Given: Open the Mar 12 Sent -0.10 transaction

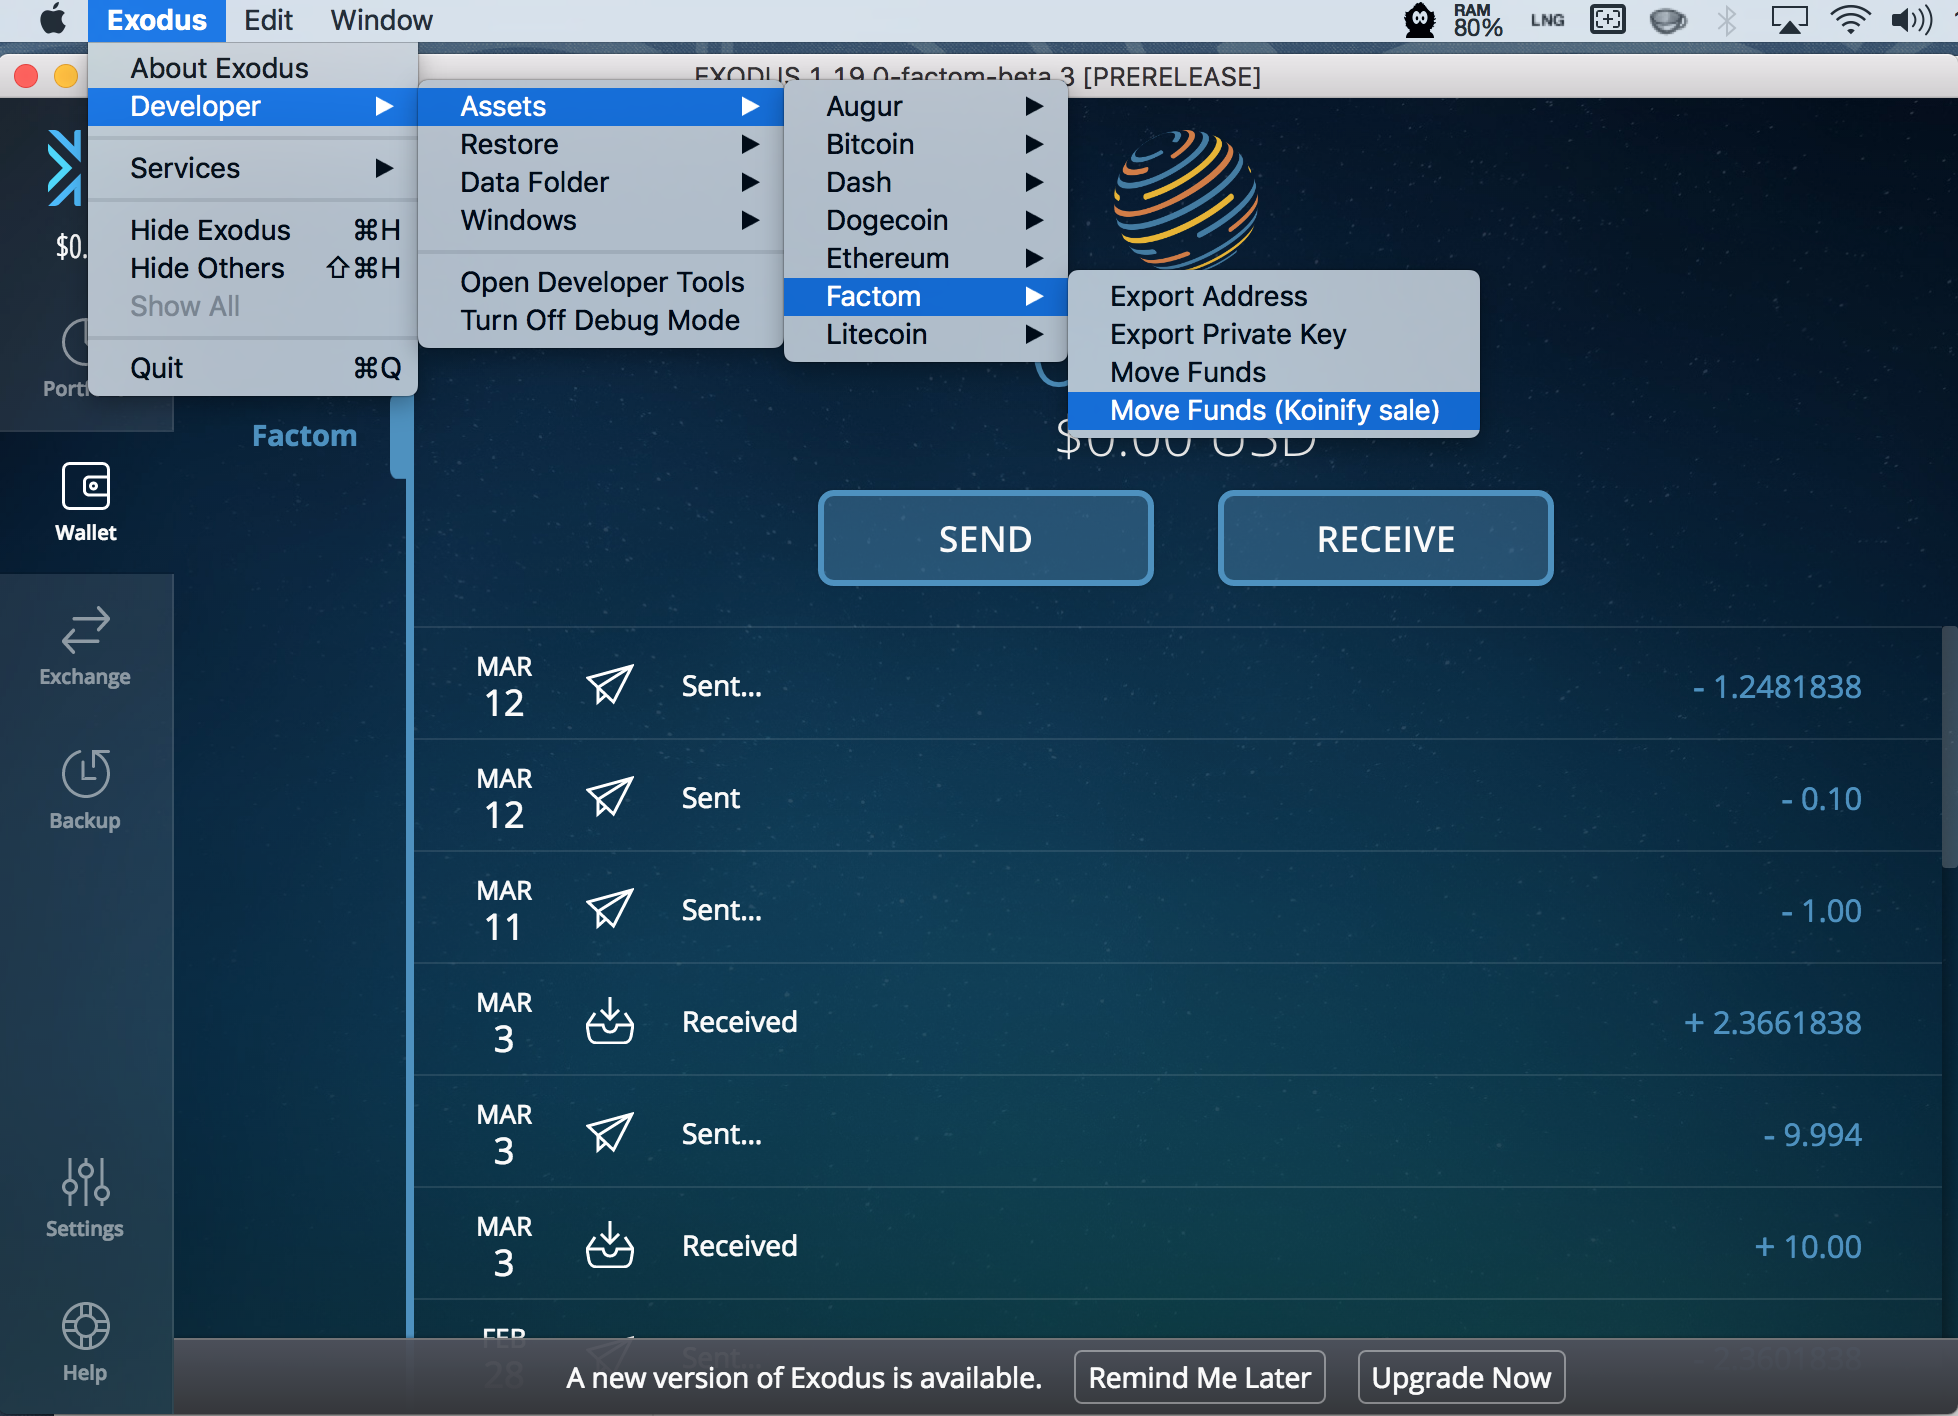Looking at the screenshot, I should 1178,798.
